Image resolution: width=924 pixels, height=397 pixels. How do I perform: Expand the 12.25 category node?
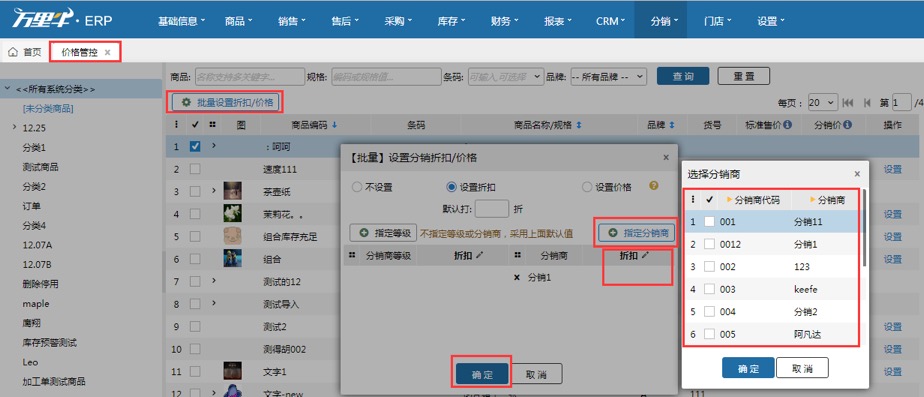14,127
